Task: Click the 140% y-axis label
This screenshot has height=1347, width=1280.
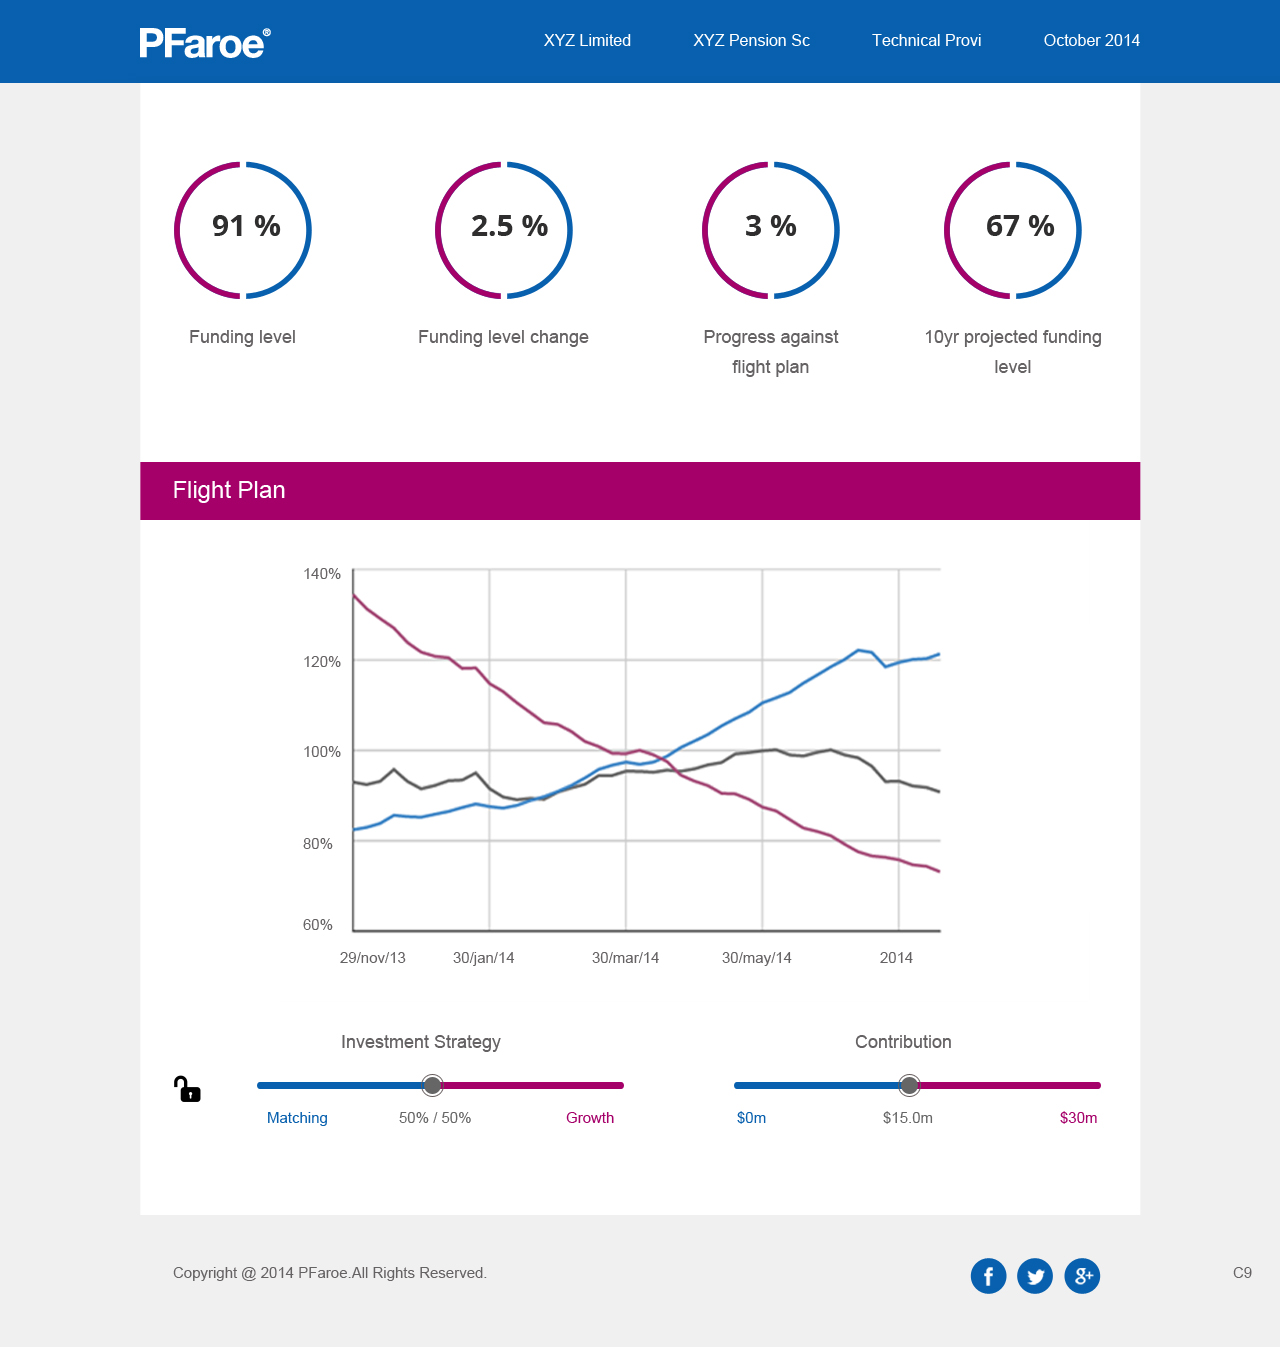Action: click(x=322, y=574)
